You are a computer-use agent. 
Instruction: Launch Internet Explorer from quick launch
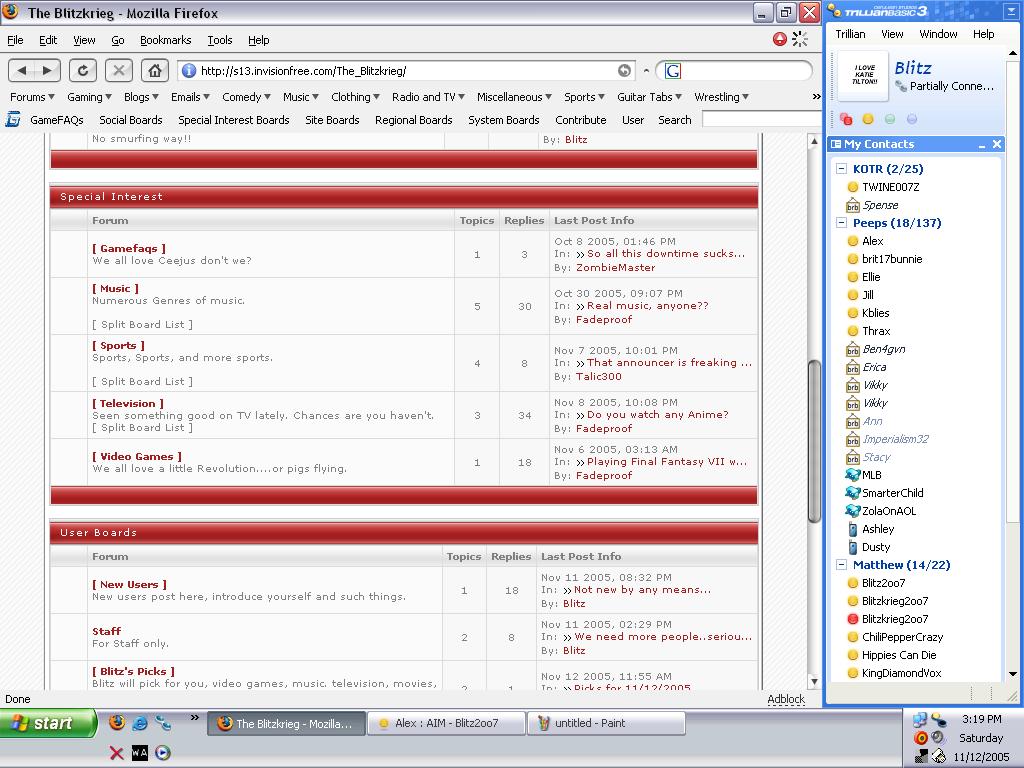point(140,722)
